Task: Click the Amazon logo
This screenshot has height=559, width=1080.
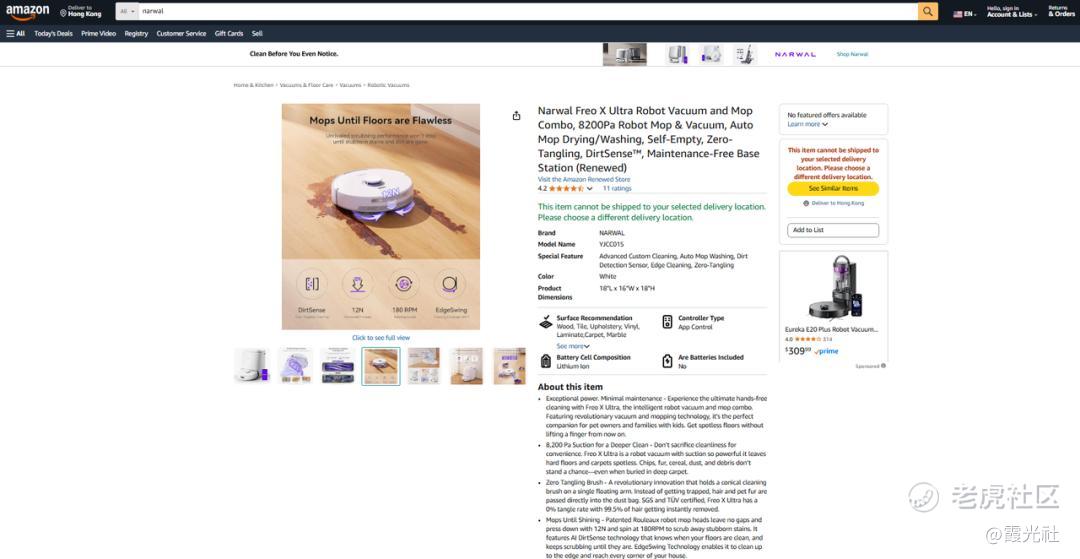Action: click(x=28, y=12)
